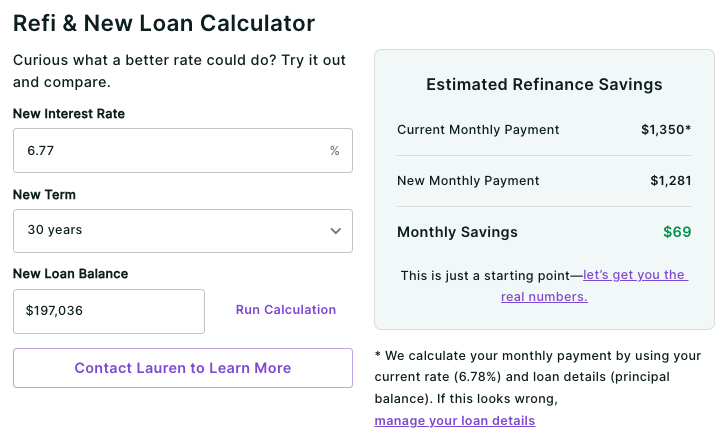
Task: Click the Monthly Savings label
Action: click(457, 232)
